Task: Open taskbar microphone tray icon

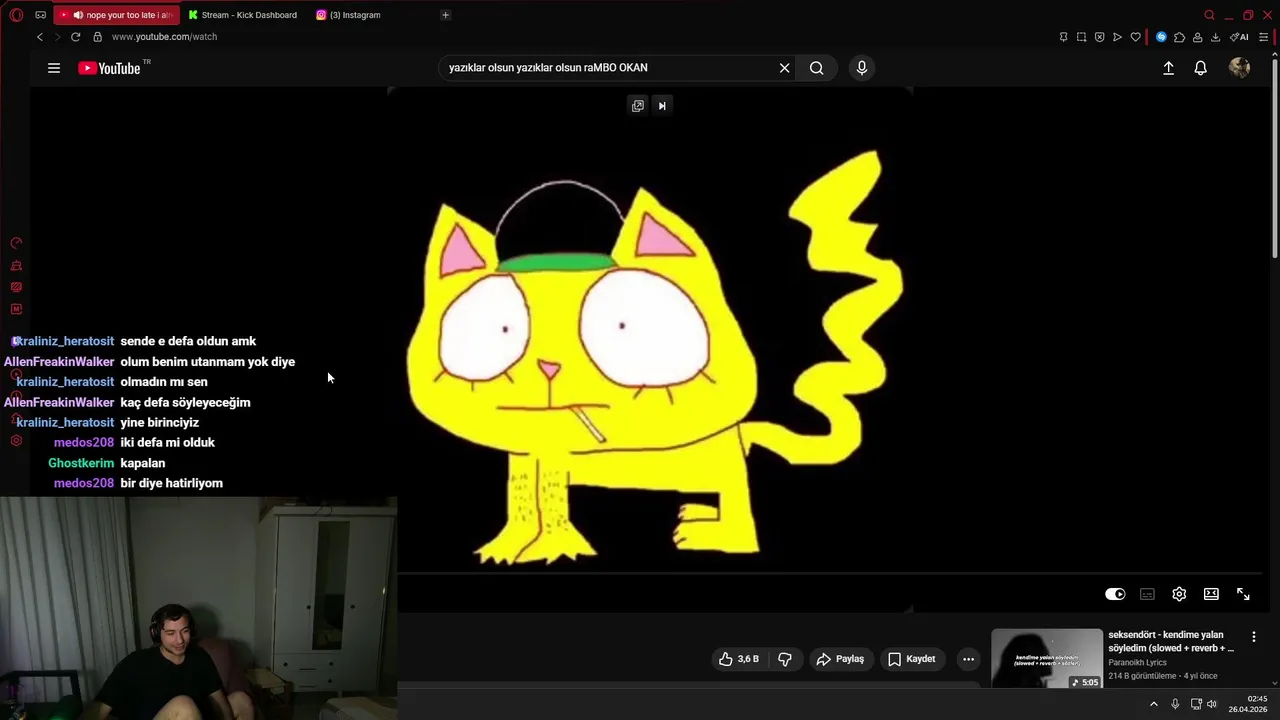Action: point(1175,704)
